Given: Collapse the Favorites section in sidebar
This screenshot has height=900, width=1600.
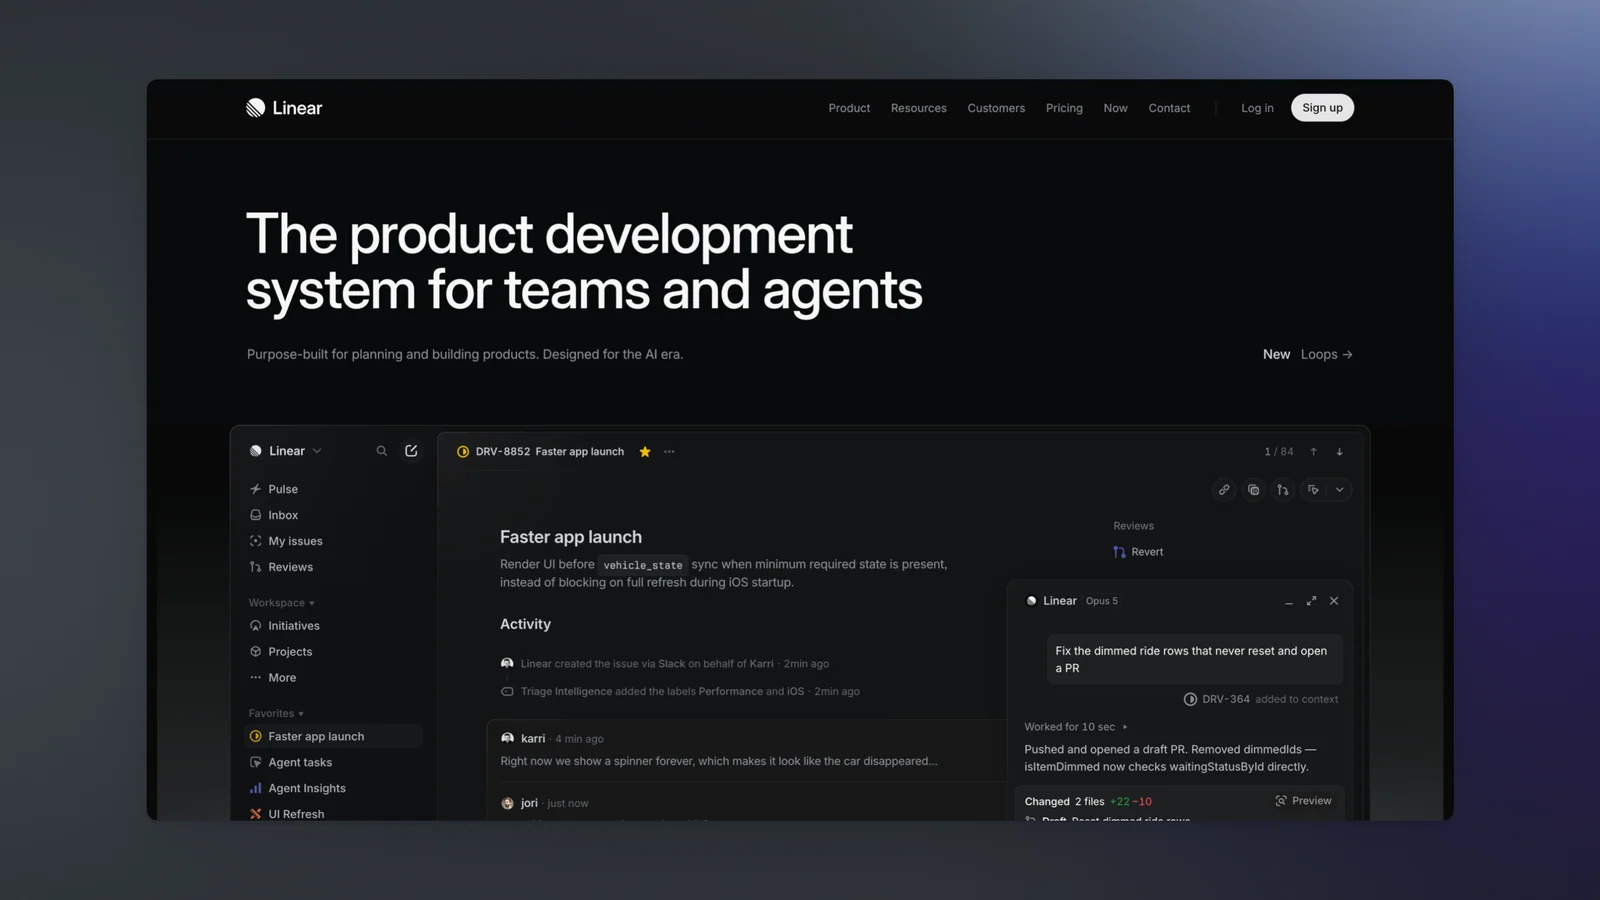Looking at the screenshot, I should [x=276, y=714].
